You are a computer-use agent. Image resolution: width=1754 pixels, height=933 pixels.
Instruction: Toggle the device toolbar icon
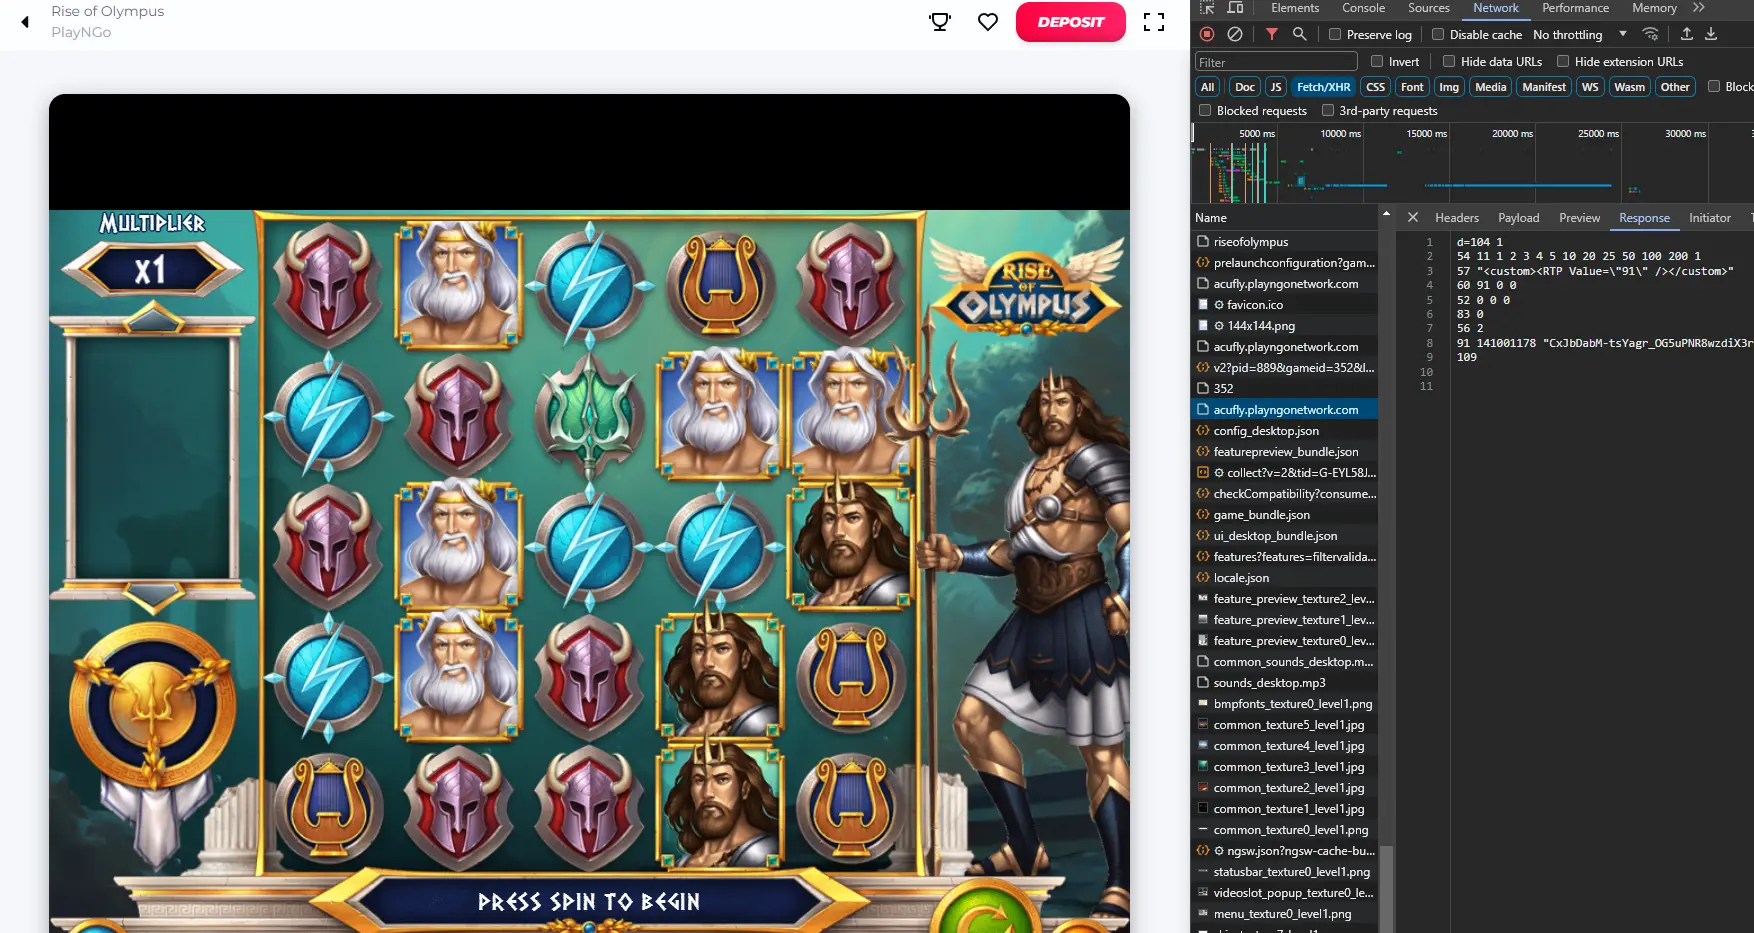[1236, 7]
